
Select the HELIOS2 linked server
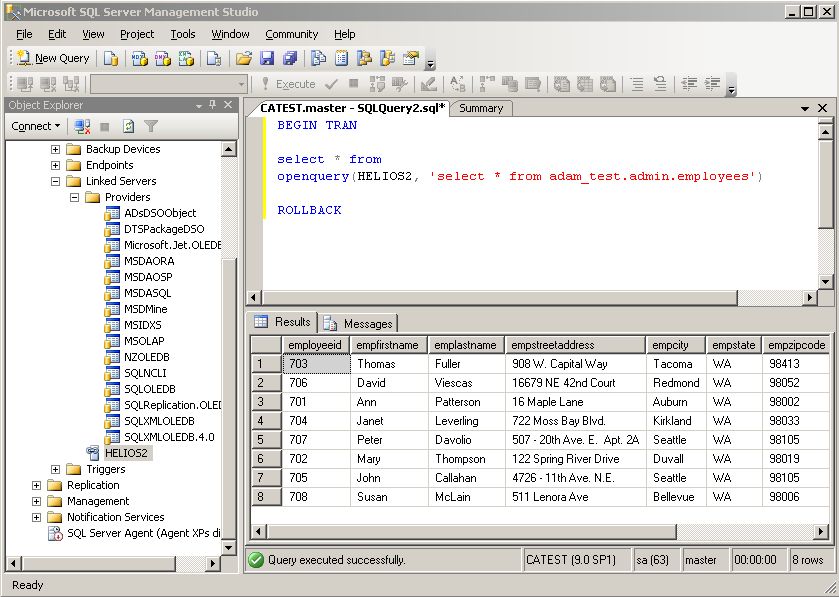click(126, 453)
